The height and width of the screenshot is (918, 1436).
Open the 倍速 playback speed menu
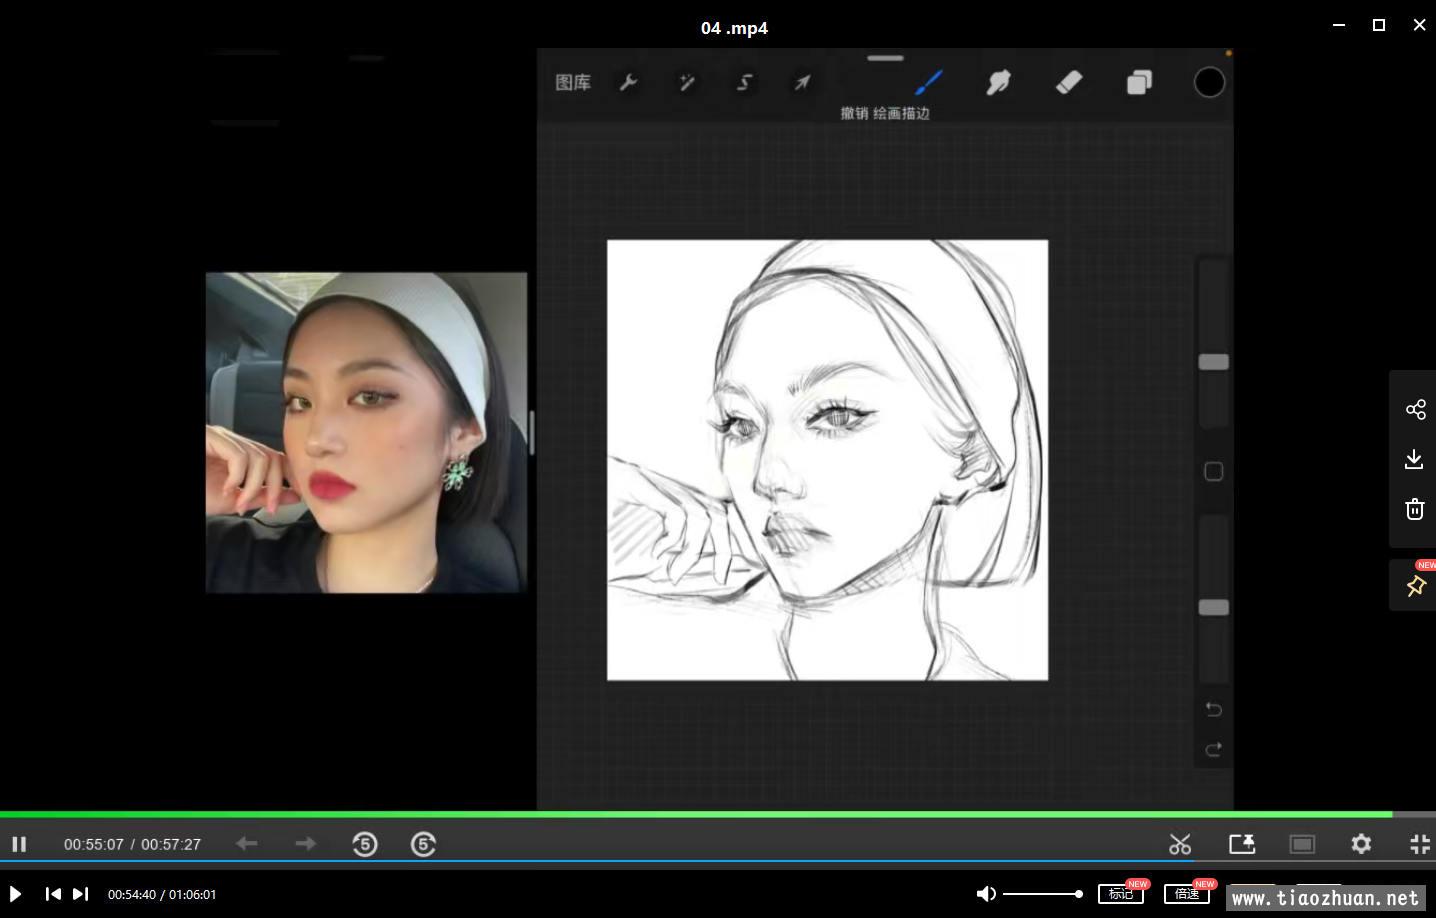tap(1186, 894)
